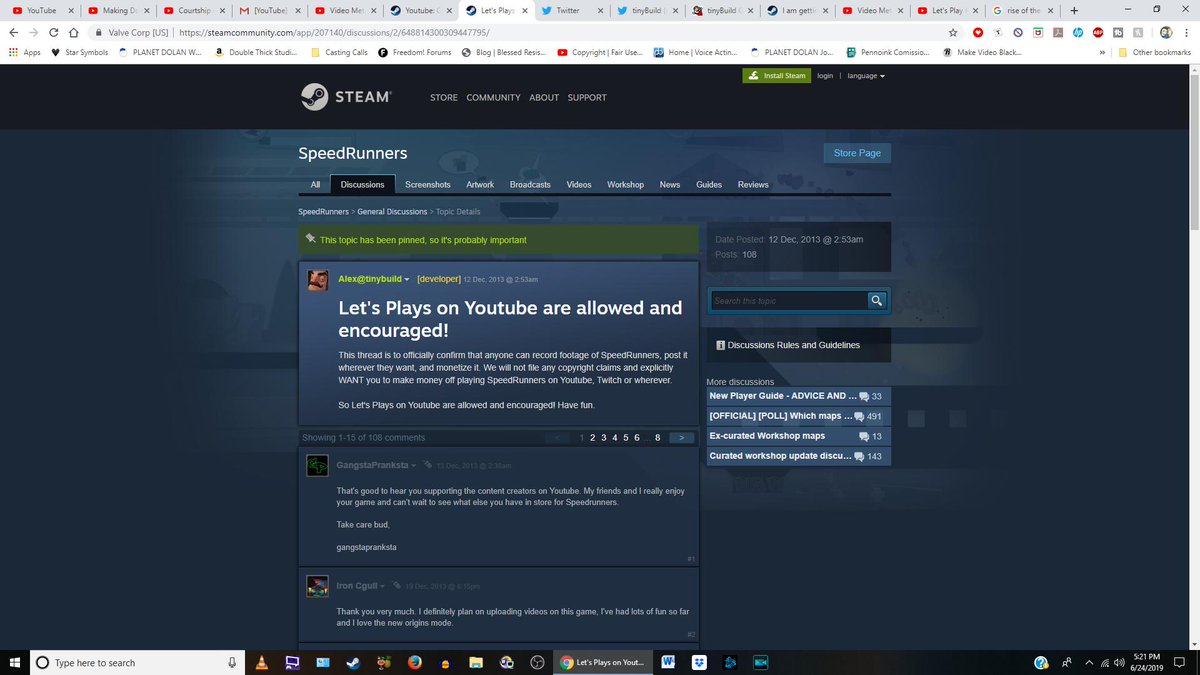Click the search magnifier button in topic search

click(x=877, y=300)
